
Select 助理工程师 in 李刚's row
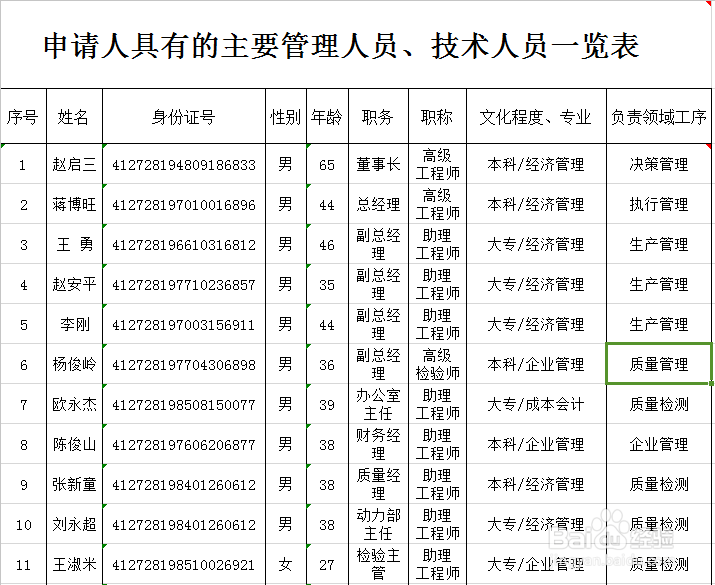[437, 324]
